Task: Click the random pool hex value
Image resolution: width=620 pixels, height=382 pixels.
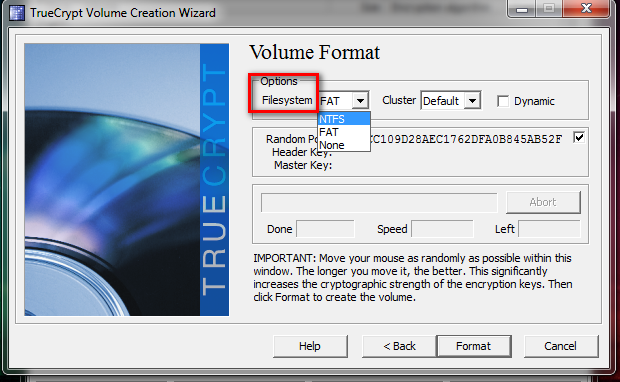Action: (x=466, y=139)
